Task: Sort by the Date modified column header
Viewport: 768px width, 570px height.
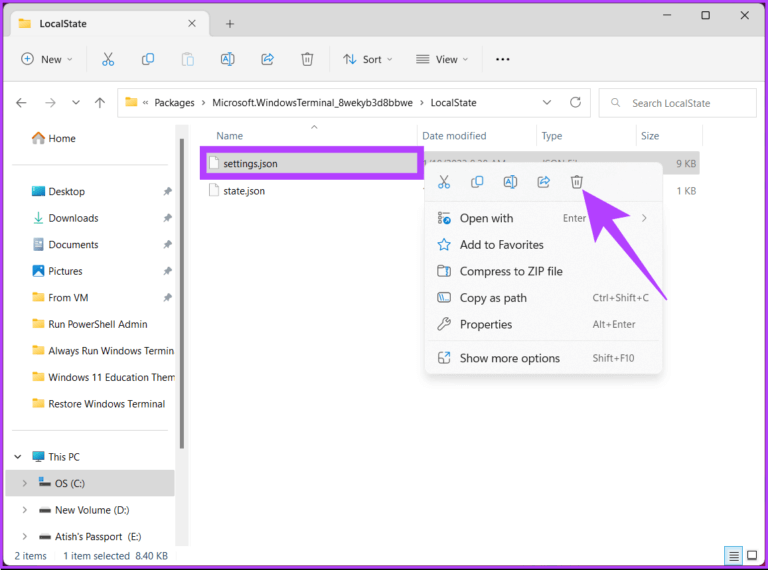Action: [454, 136]
